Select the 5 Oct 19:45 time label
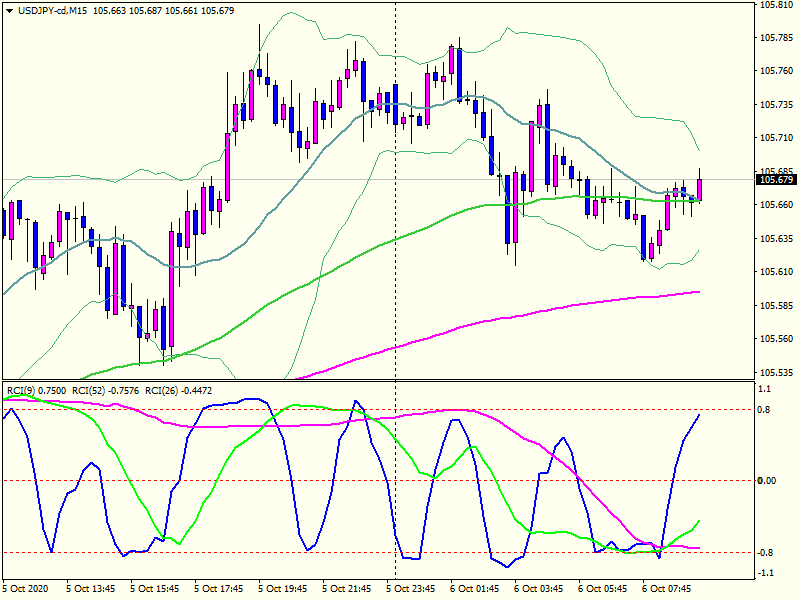The height and width of the screenshot is (600, 800). (282, 588)
